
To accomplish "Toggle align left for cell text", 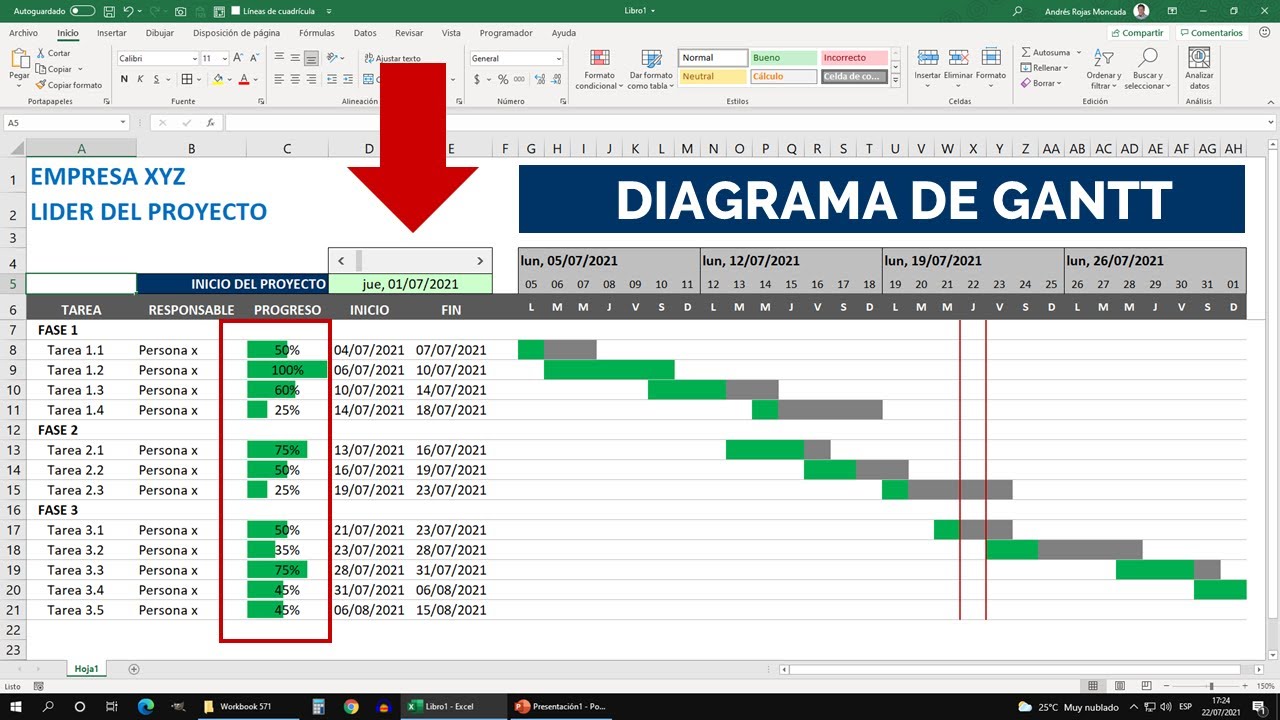I will tap(279, 79).
